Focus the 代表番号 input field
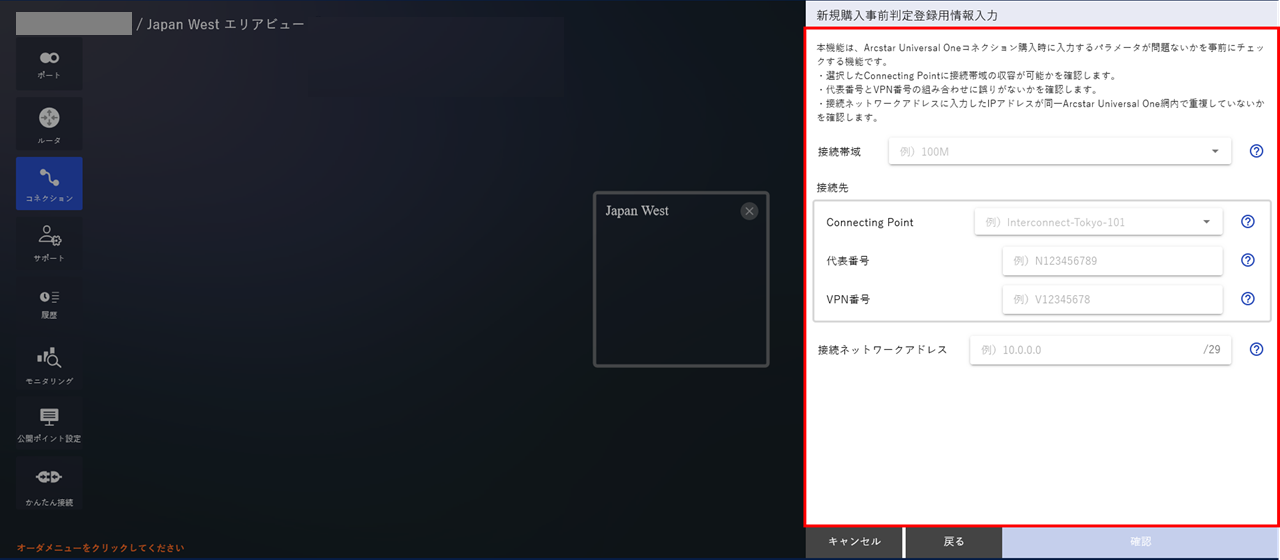Image resolution: width=1280 pixels, height=560 pixels. [1112, 261]
